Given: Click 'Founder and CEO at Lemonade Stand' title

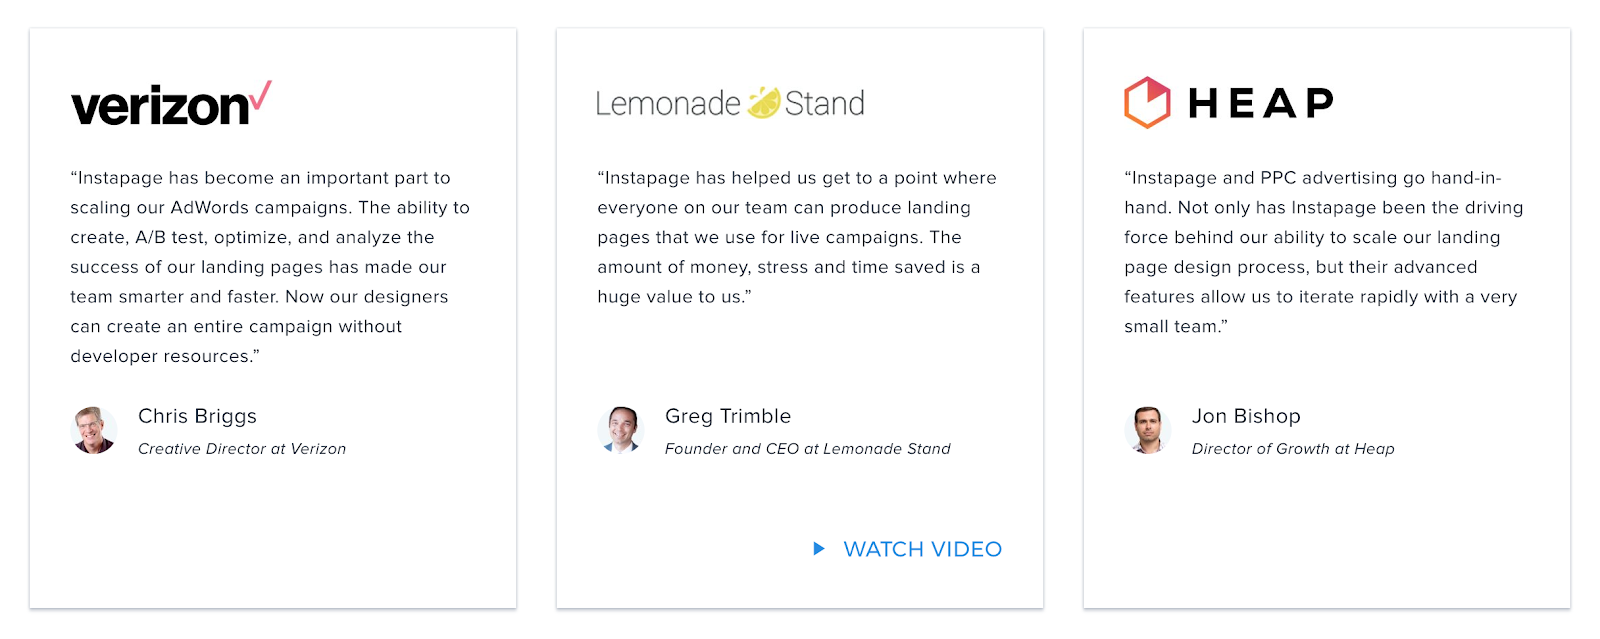Looking at the screenshot, I should click(x=808, y=449).
